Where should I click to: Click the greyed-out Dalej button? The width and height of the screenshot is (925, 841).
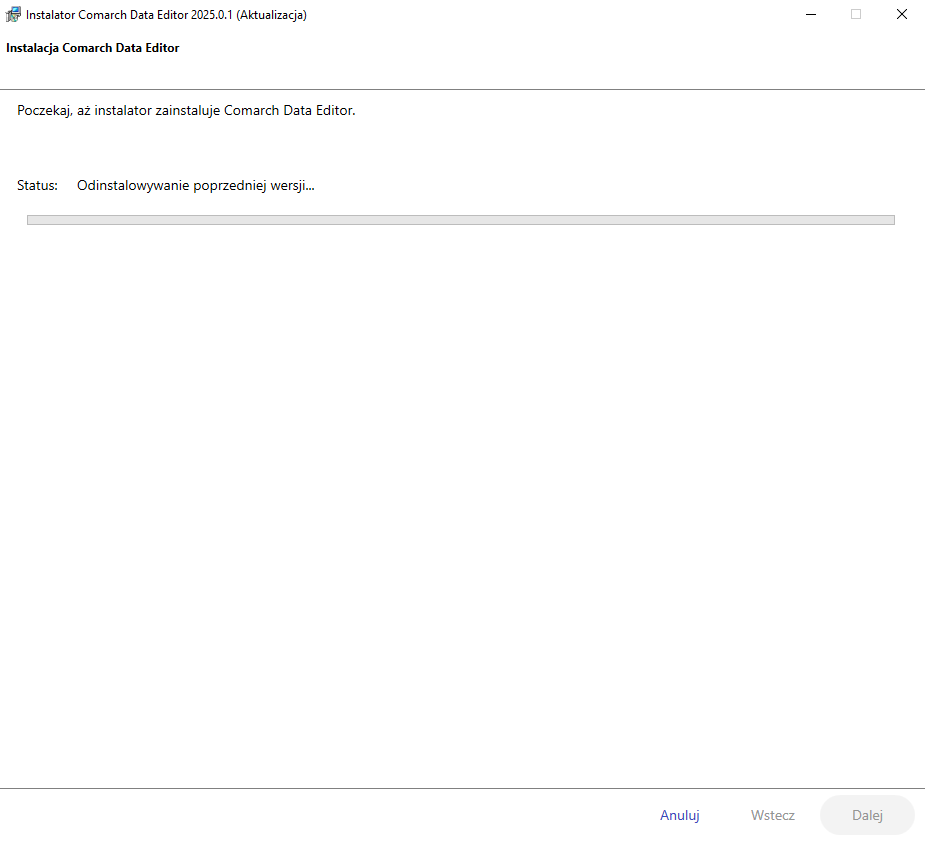867,815
